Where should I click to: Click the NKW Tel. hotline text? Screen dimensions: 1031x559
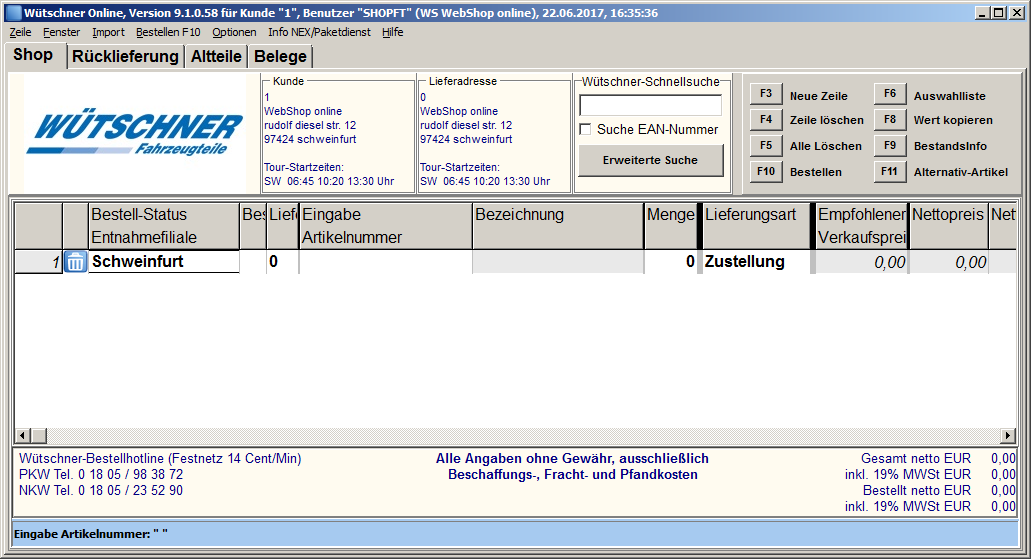coord(101,491)
